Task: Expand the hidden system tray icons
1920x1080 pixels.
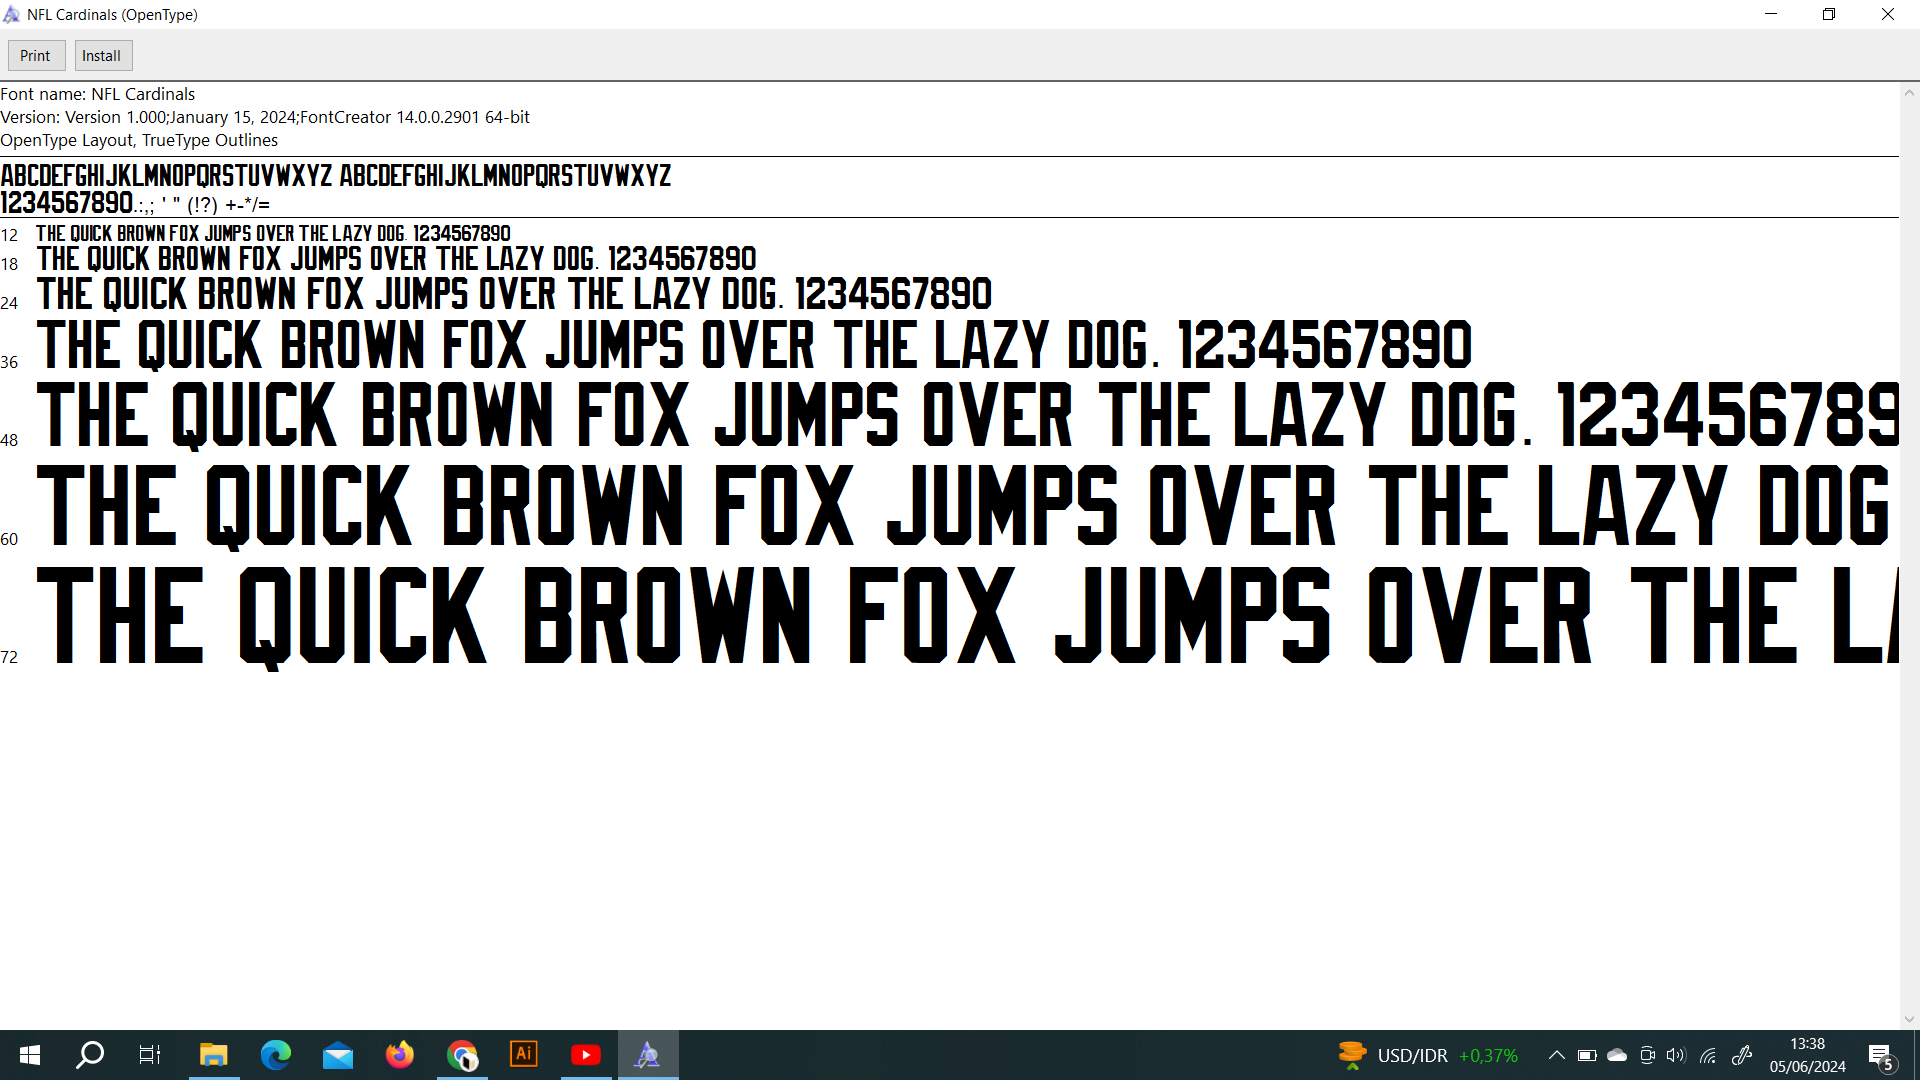Action: coord(1557,1055)
